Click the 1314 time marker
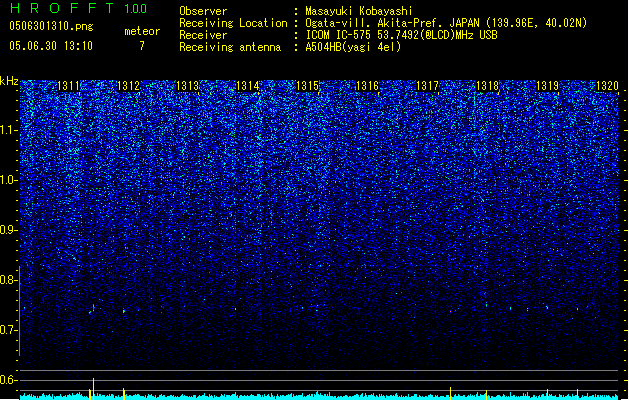629x400 pixels. 248,86
